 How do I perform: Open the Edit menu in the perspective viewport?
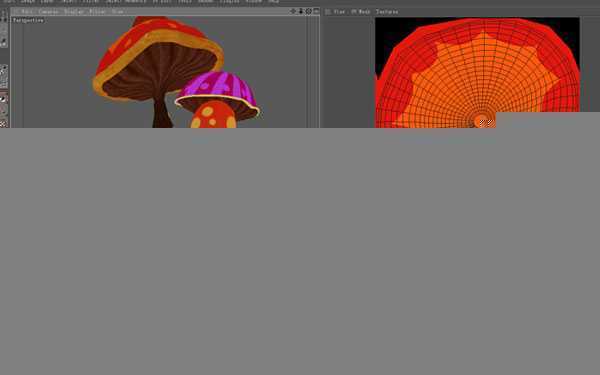(27, 12)
